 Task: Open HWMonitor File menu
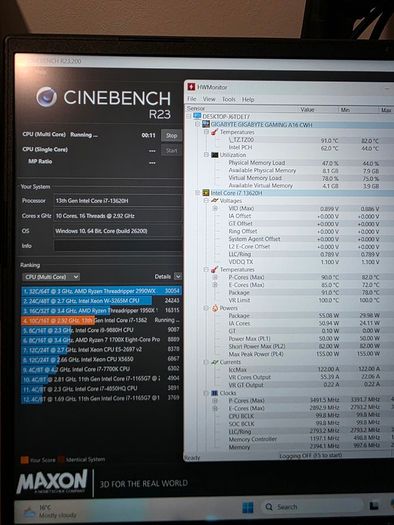tap(191, 99)
